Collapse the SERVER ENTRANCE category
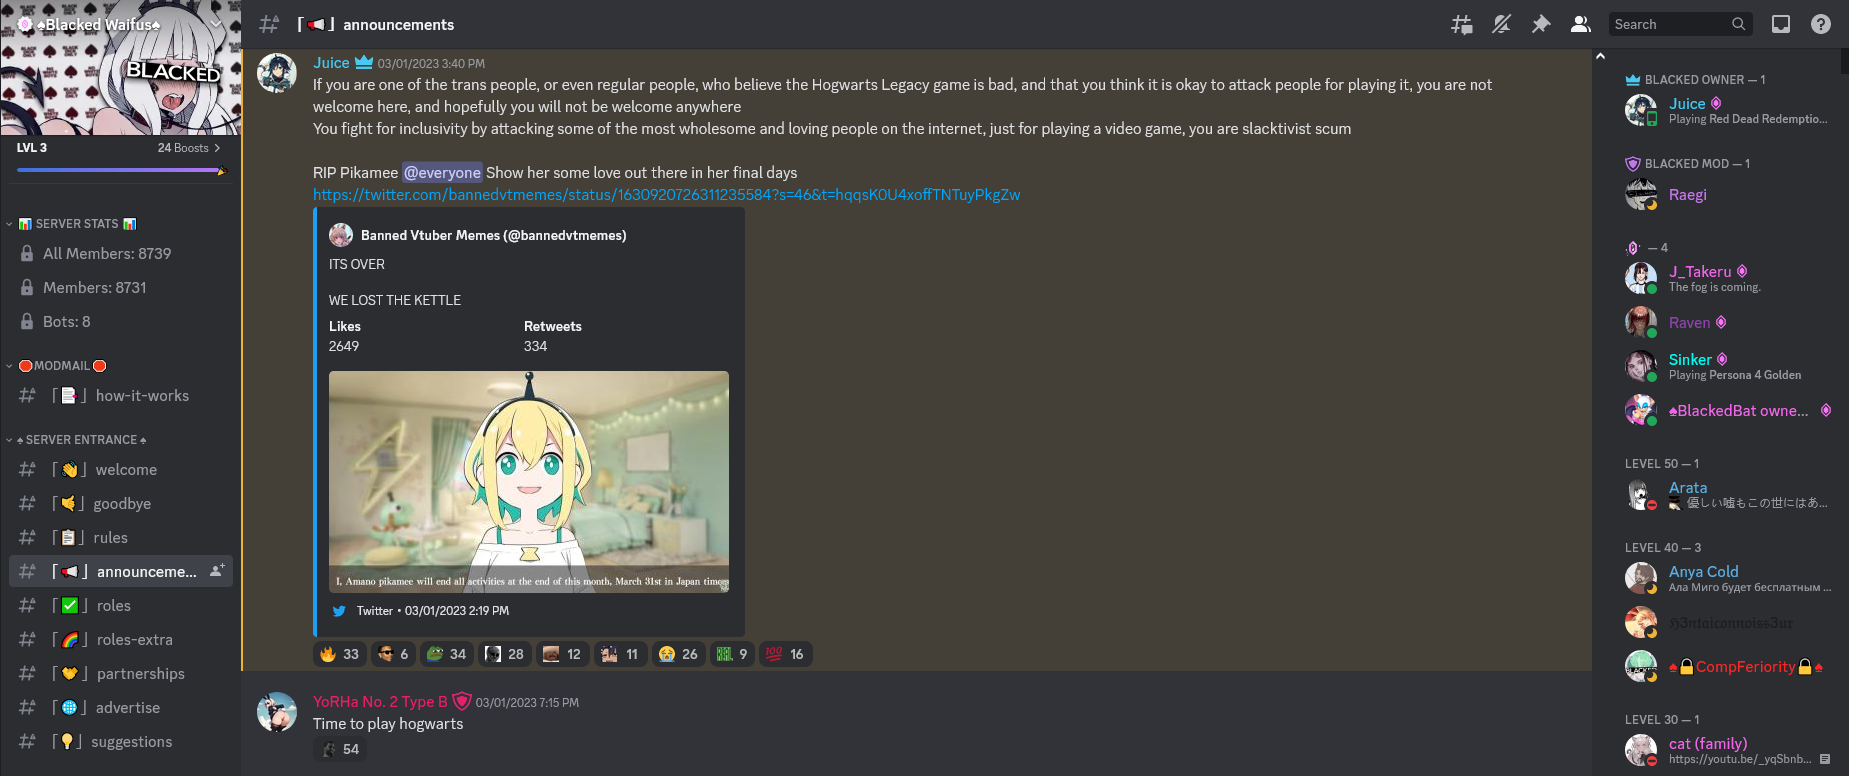The height and width of the screenshot is (776, 1849). [x=77, y=440]
